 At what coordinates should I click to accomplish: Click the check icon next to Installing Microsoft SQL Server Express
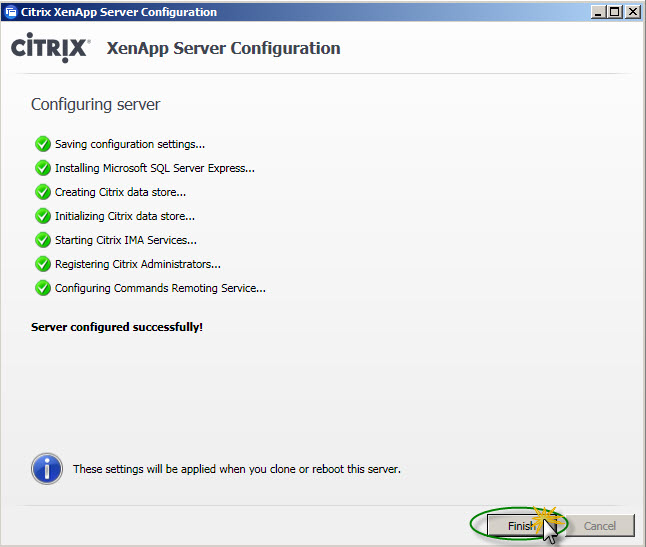click(x=43, y=168)
